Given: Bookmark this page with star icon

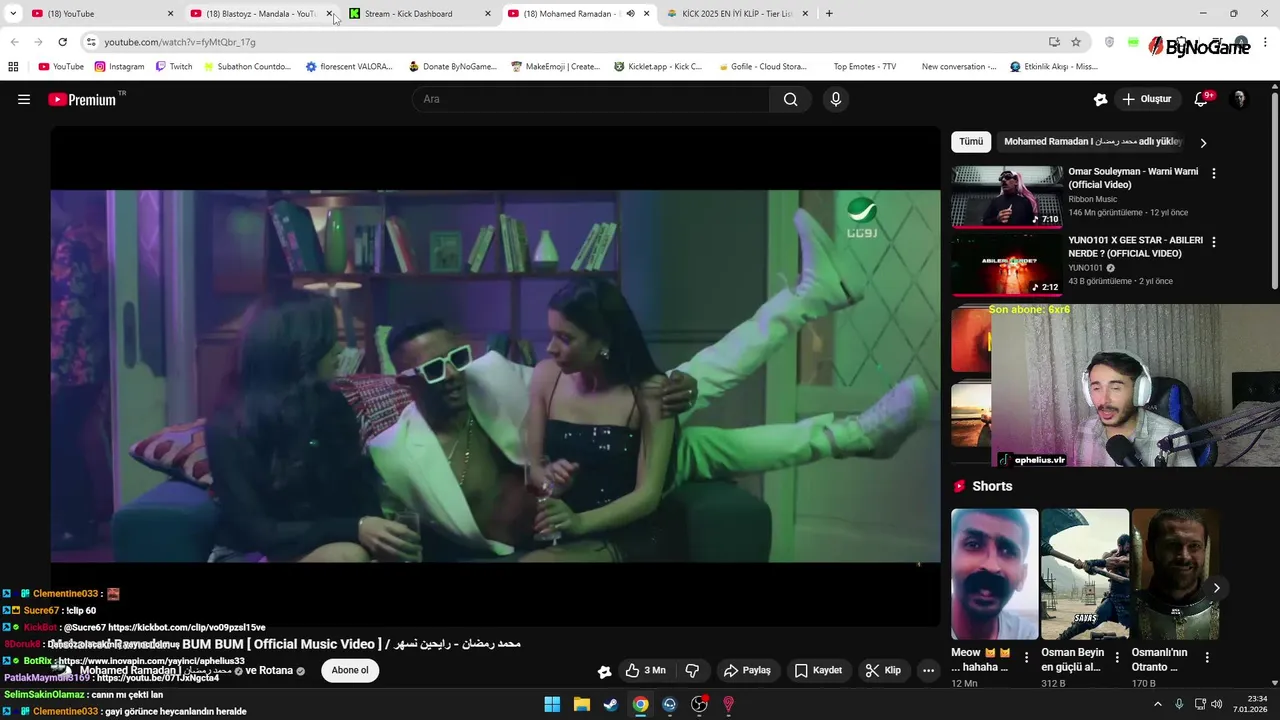Looking at the screenshot, I should [x=1076, y=42].
